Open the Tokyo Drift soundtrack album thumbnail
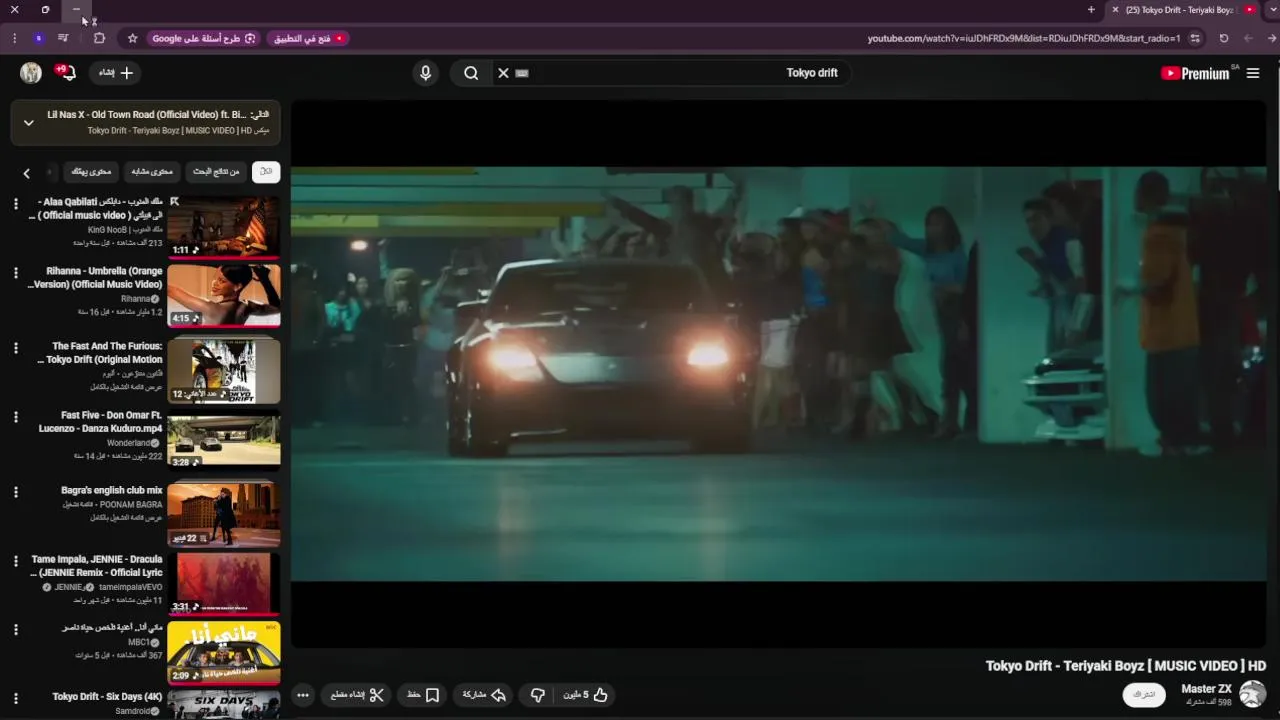The height and width of the screenshot is (720, 1280). click(x=224, y=370)
